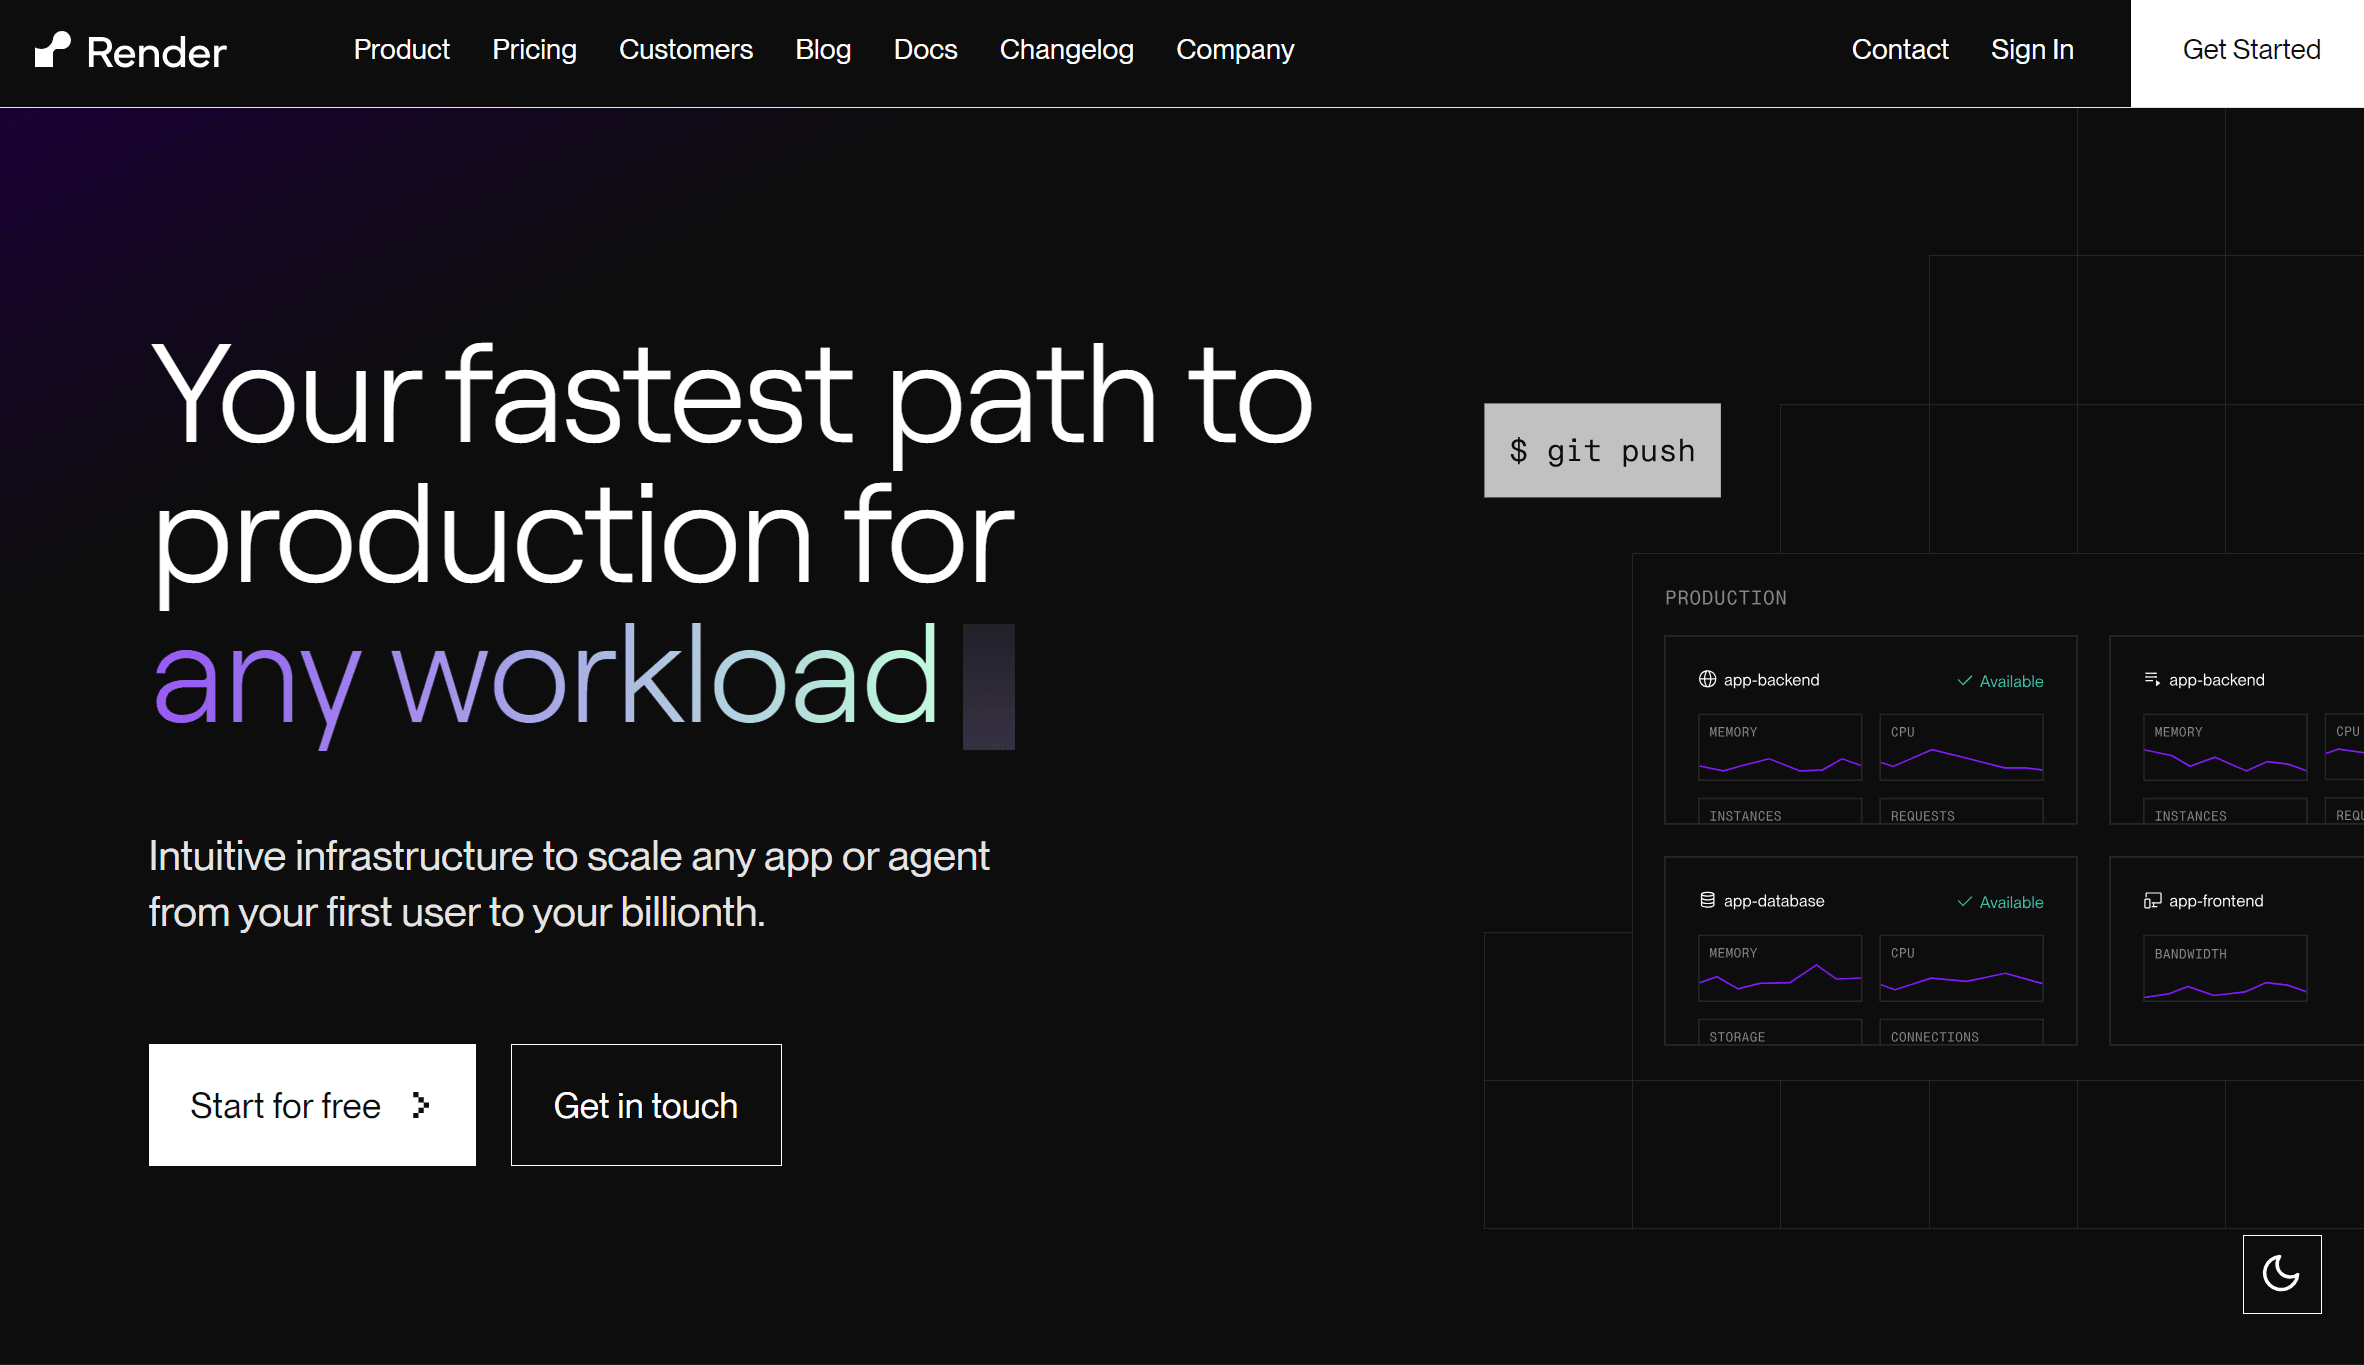Viewport: 2364px width, 1365px height.
Task: Click the REQUESTS label in app-backend card
Action: point(1922,816)
